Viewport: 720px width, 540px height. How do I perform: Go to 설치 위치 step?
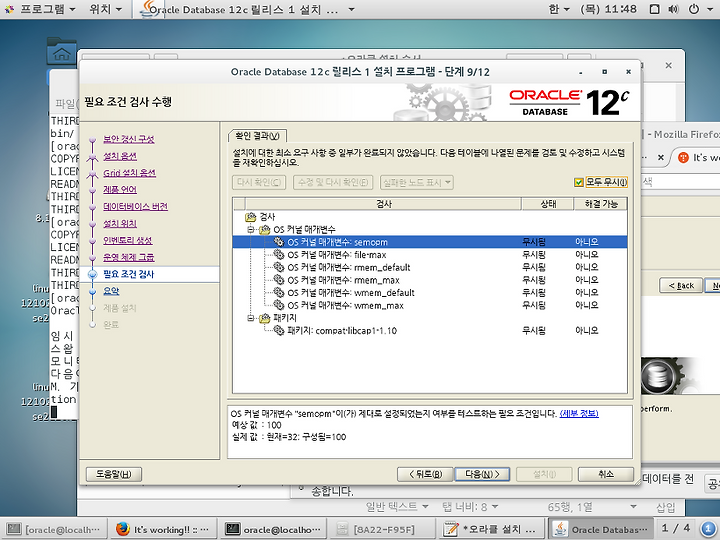tap(120, 224)
